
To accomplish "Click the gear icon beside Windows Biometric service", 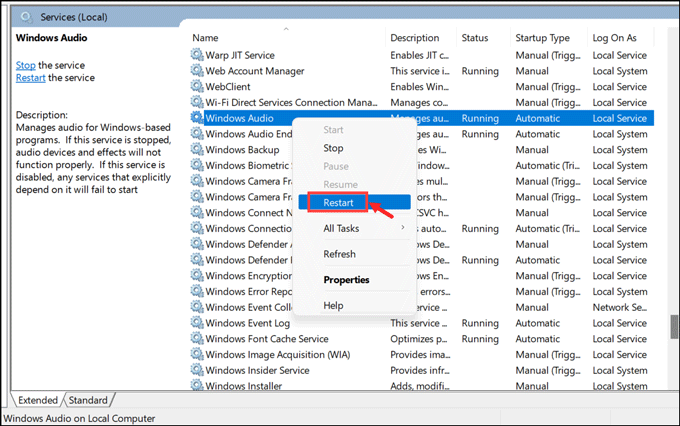I will click(x=197, y=165).
